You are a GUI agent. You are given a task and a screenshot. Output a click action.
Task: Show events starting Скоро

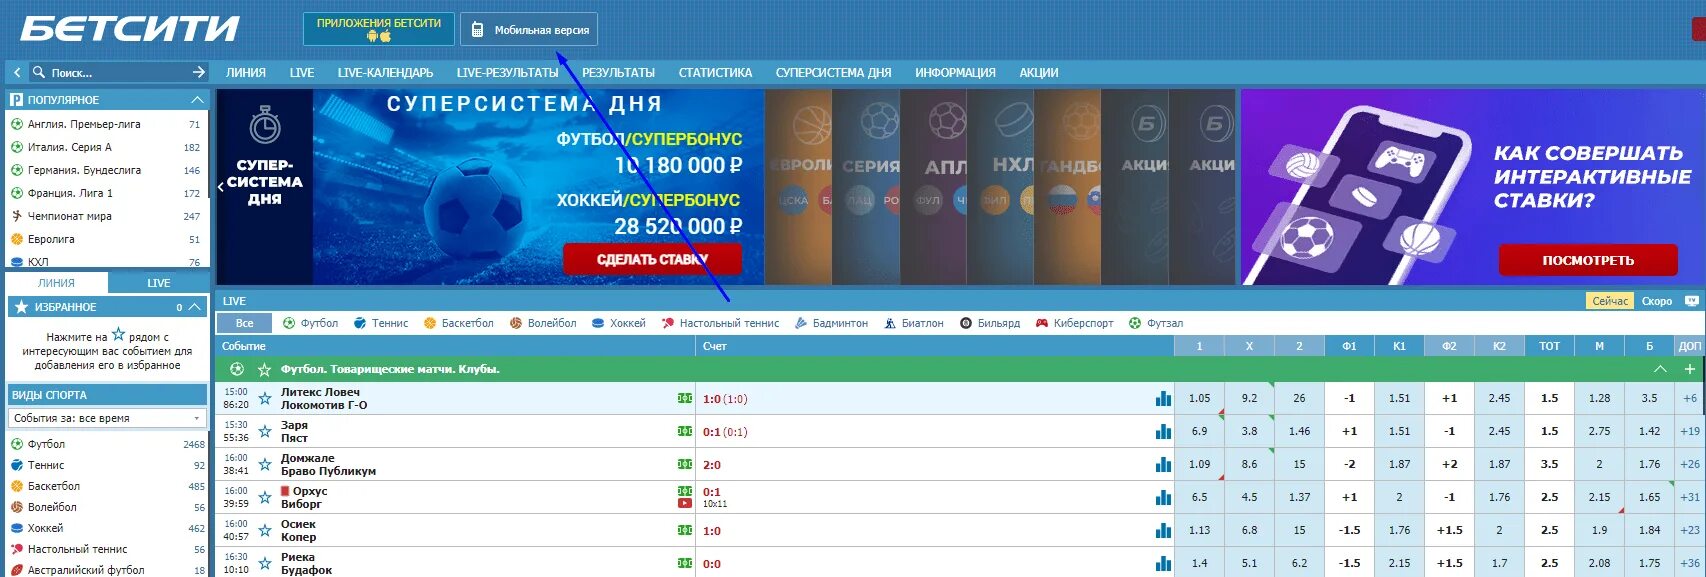(x=1656, y=301)
